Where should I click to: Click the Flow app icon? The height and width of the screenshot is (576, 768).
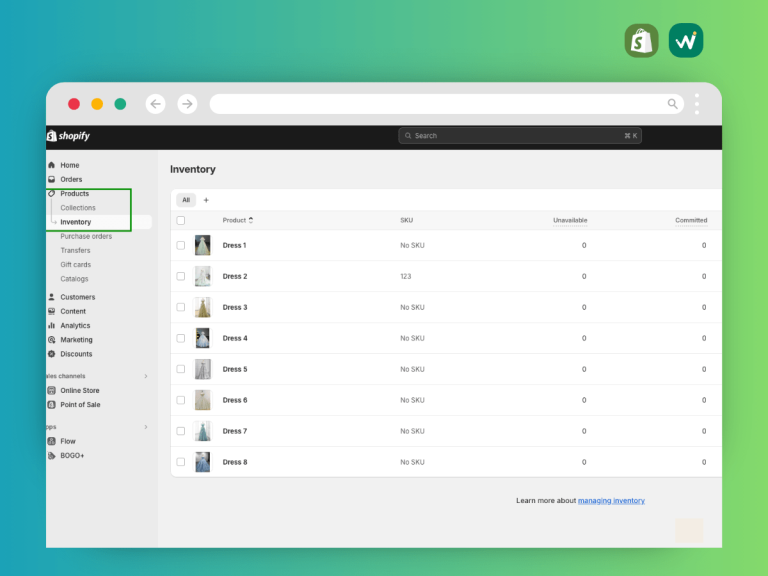coord(51,441)
